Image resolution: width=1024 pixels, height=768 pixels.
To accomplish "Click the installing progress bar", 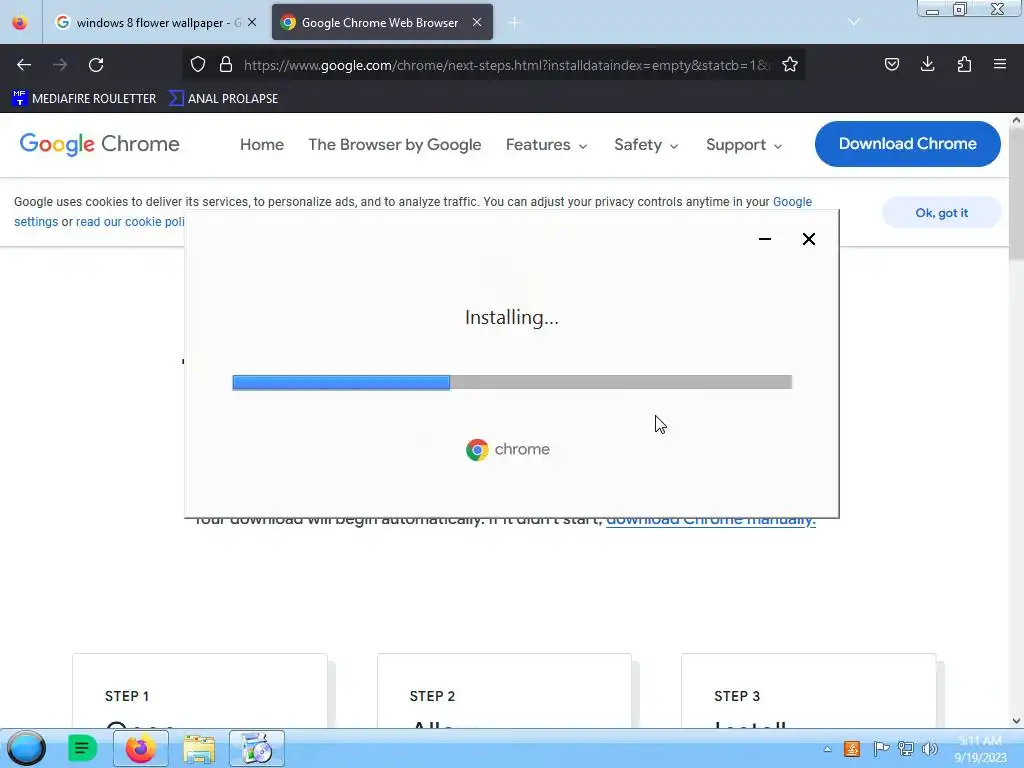I will pos(512,382).
